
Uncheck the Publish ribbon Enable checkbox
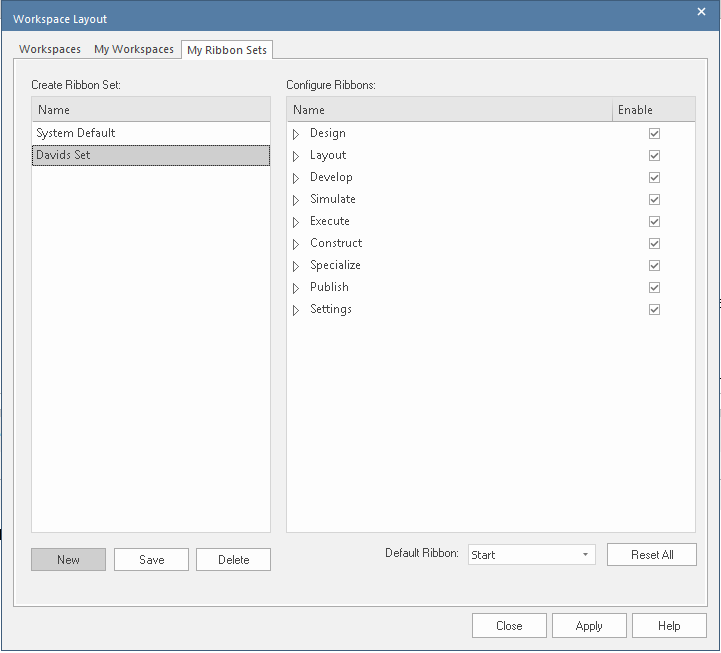tap(654, 288)
